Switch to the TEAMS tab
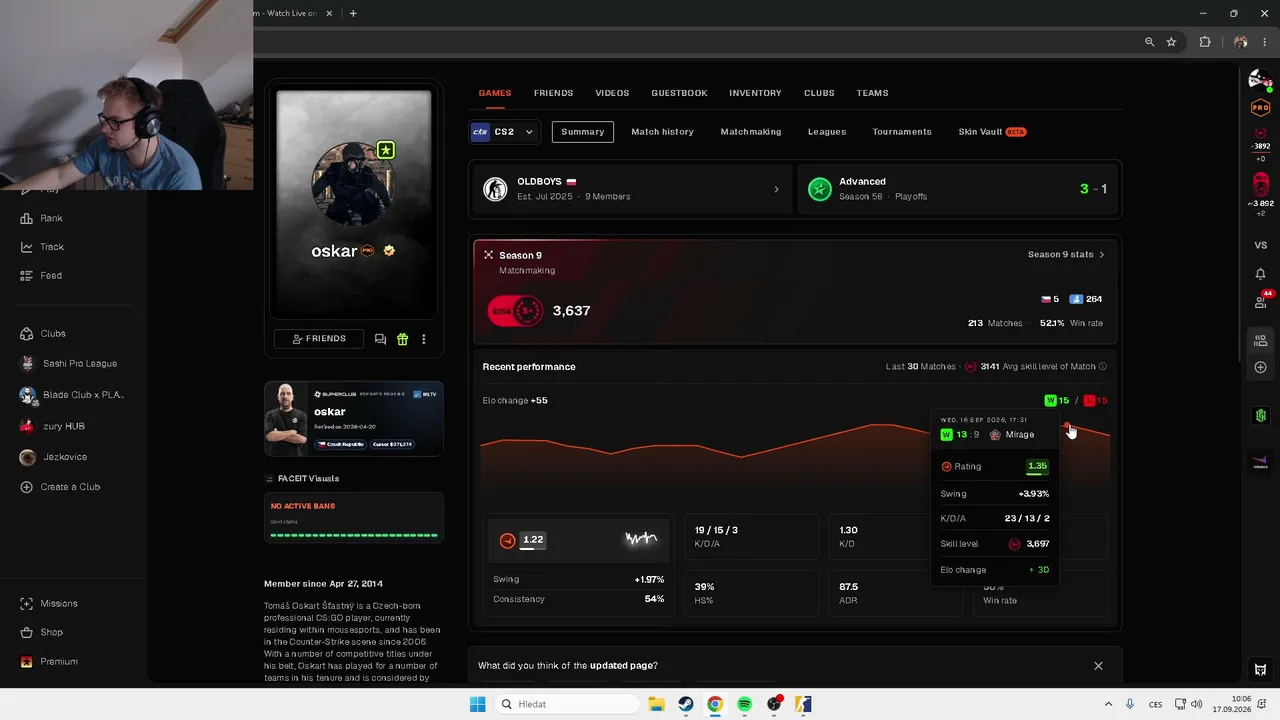 tap(872, 93)
